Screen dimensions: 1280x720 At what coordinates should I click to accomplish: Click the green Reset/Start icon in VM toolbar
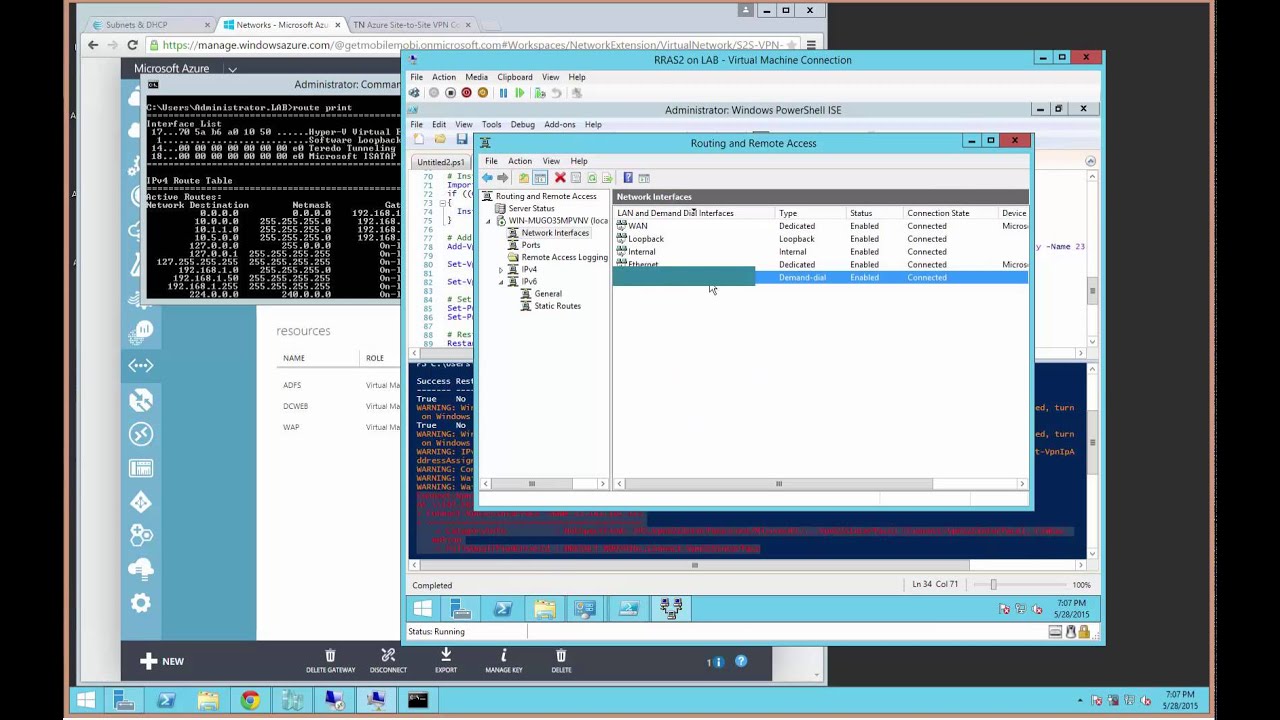[x=520, y=93]
